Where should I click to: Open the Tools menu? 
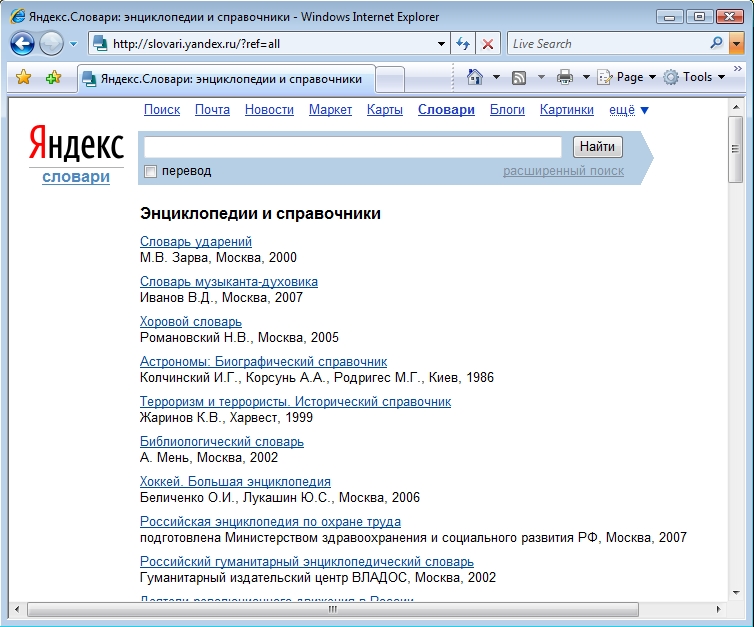coord(694,77)
